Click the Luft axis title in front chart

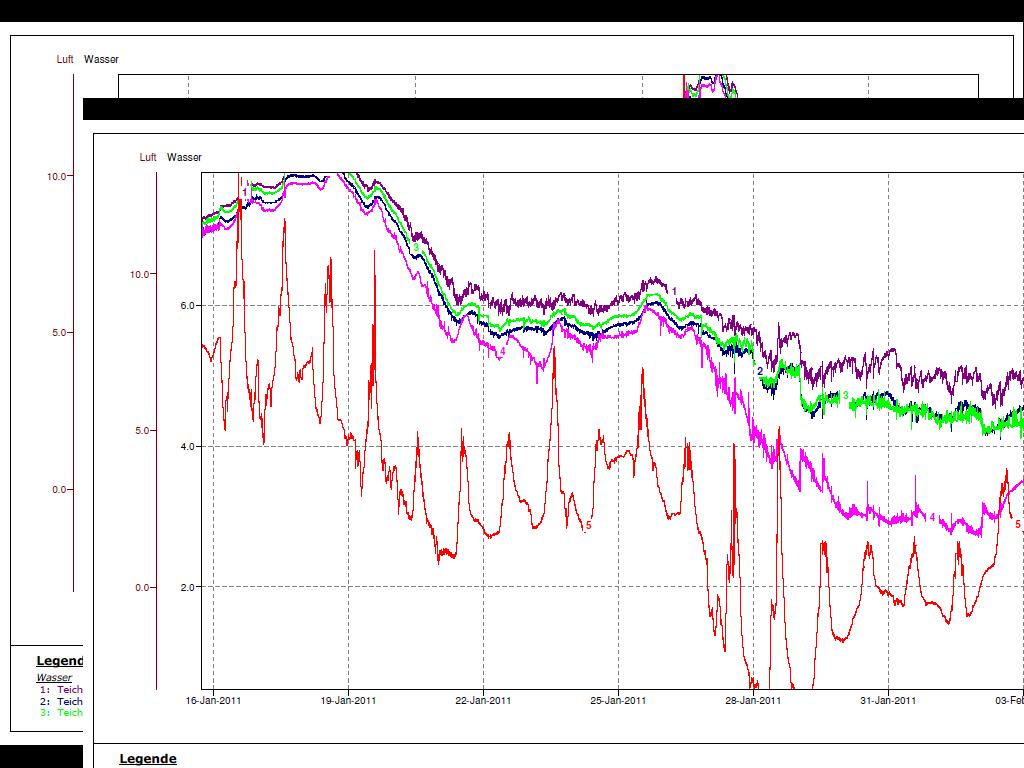pos(148,157)
